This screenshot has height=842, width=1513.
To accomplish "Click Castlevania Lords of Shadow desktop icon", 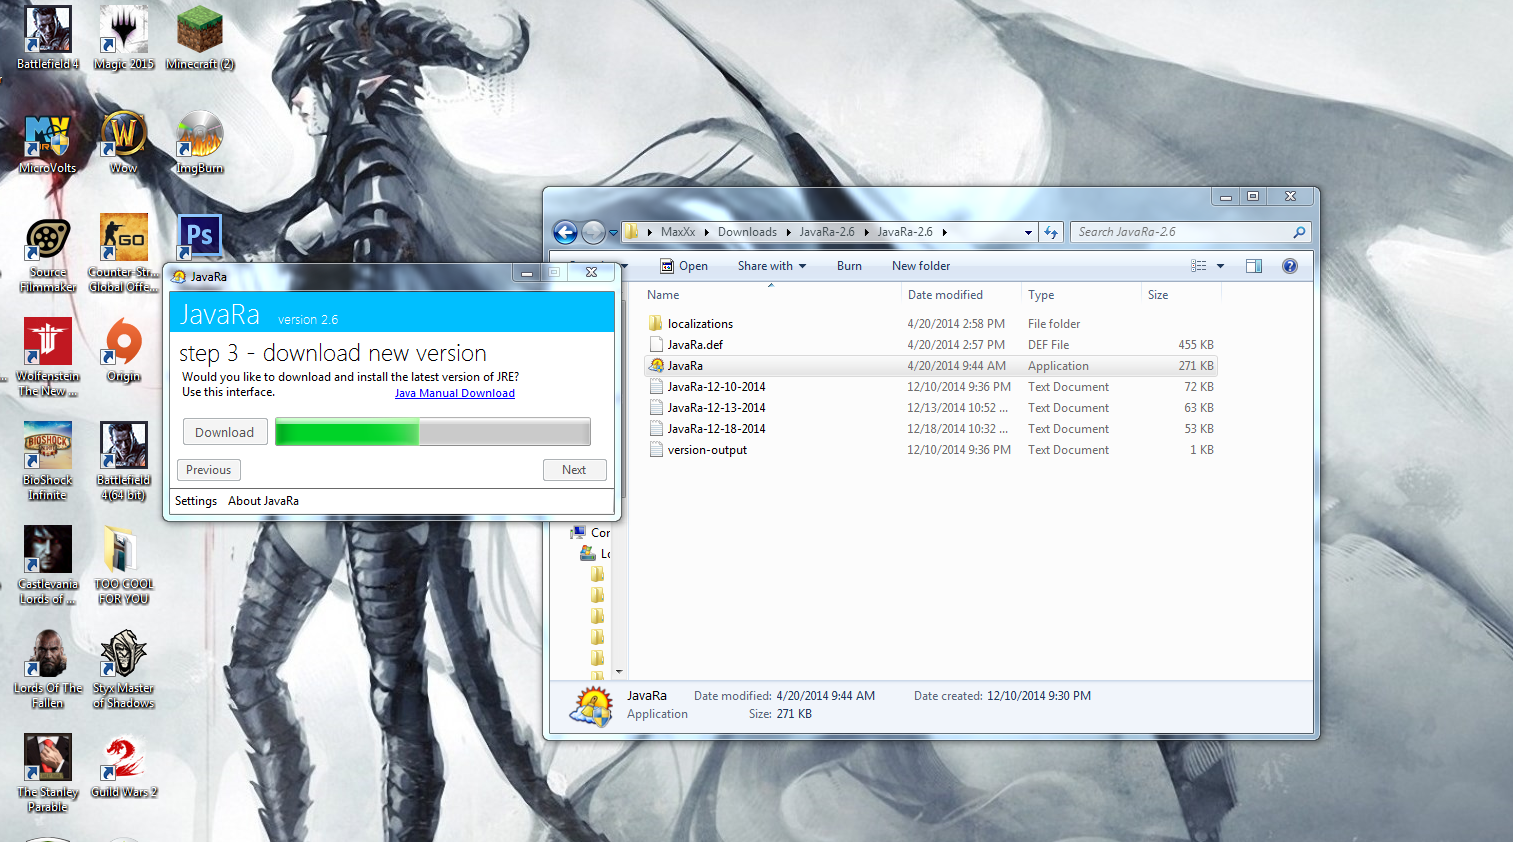I will pos(48,566).
